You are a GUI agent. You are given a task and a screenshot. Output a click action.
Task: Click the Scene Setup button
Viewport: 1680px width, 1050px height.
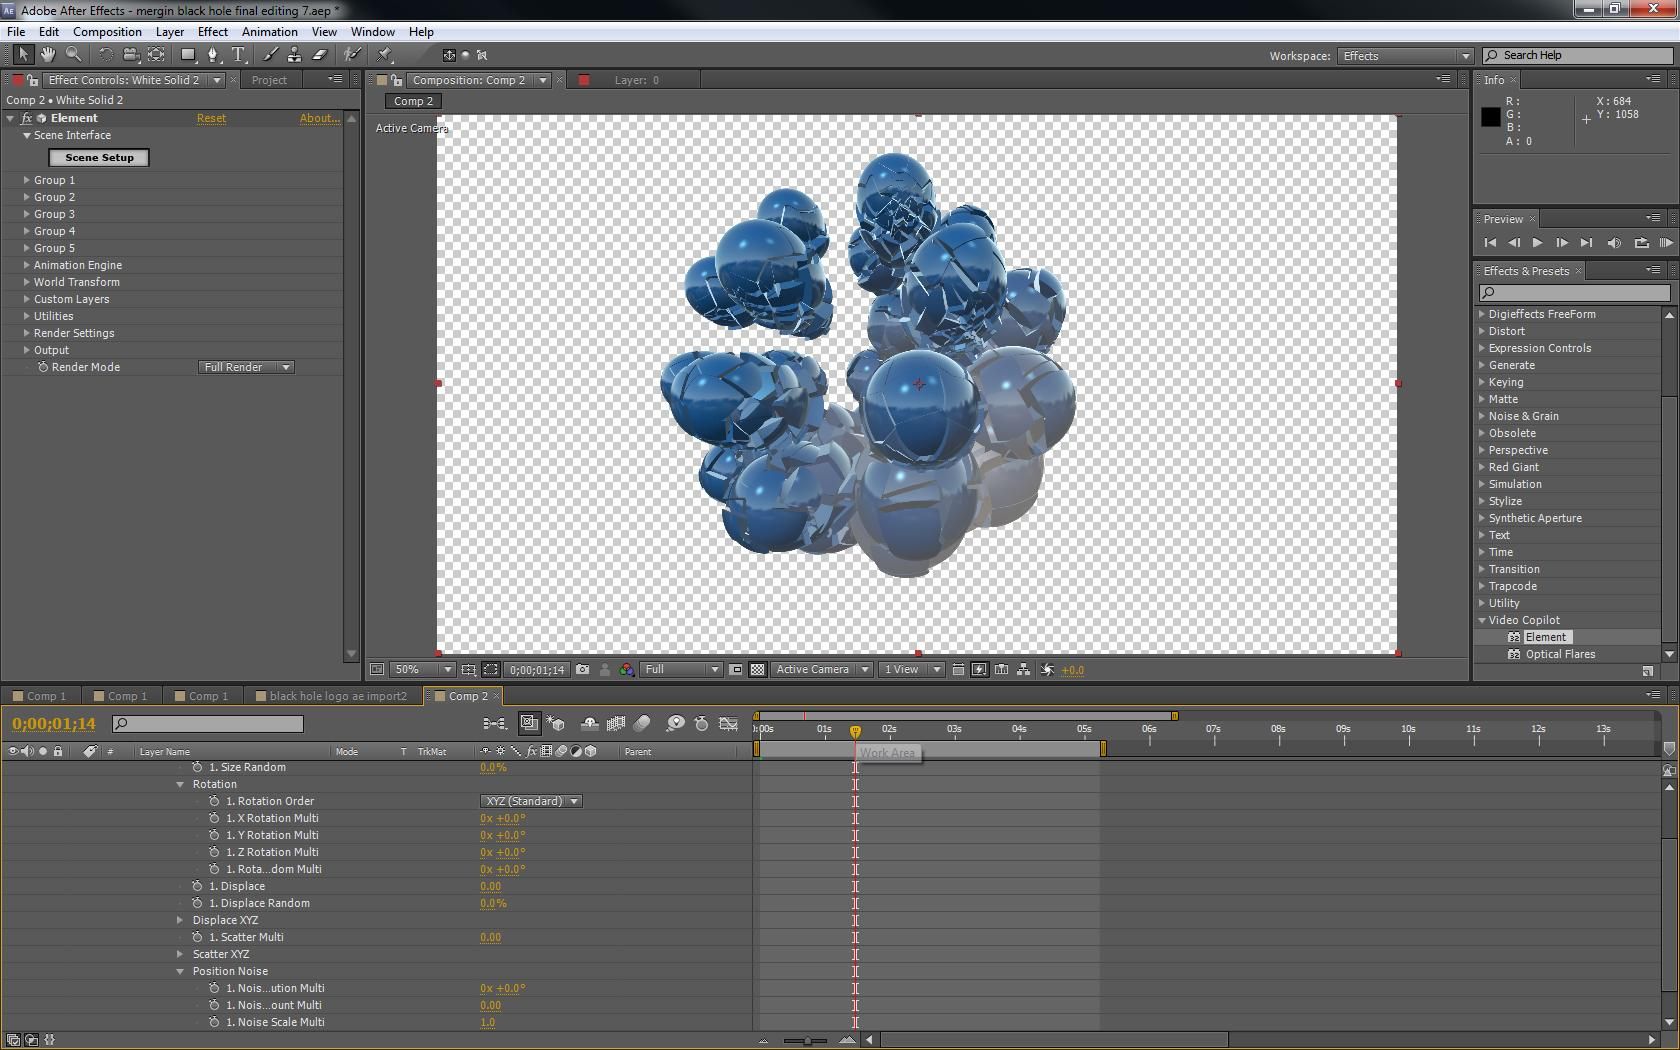[x=98, y=157]
